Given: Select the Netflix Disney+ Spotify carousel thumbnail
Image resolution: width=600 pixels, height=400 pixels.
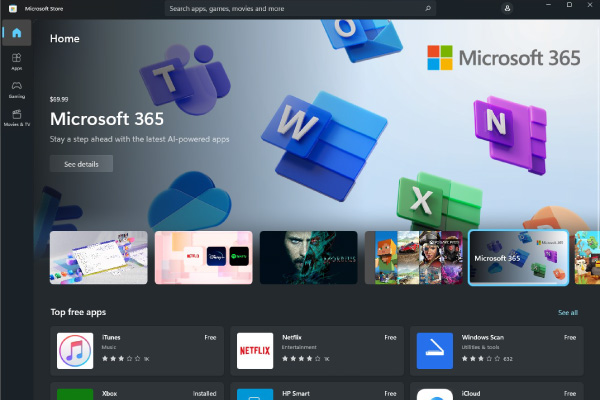Looking at the screenshot, I should click(x=204, y=258).
